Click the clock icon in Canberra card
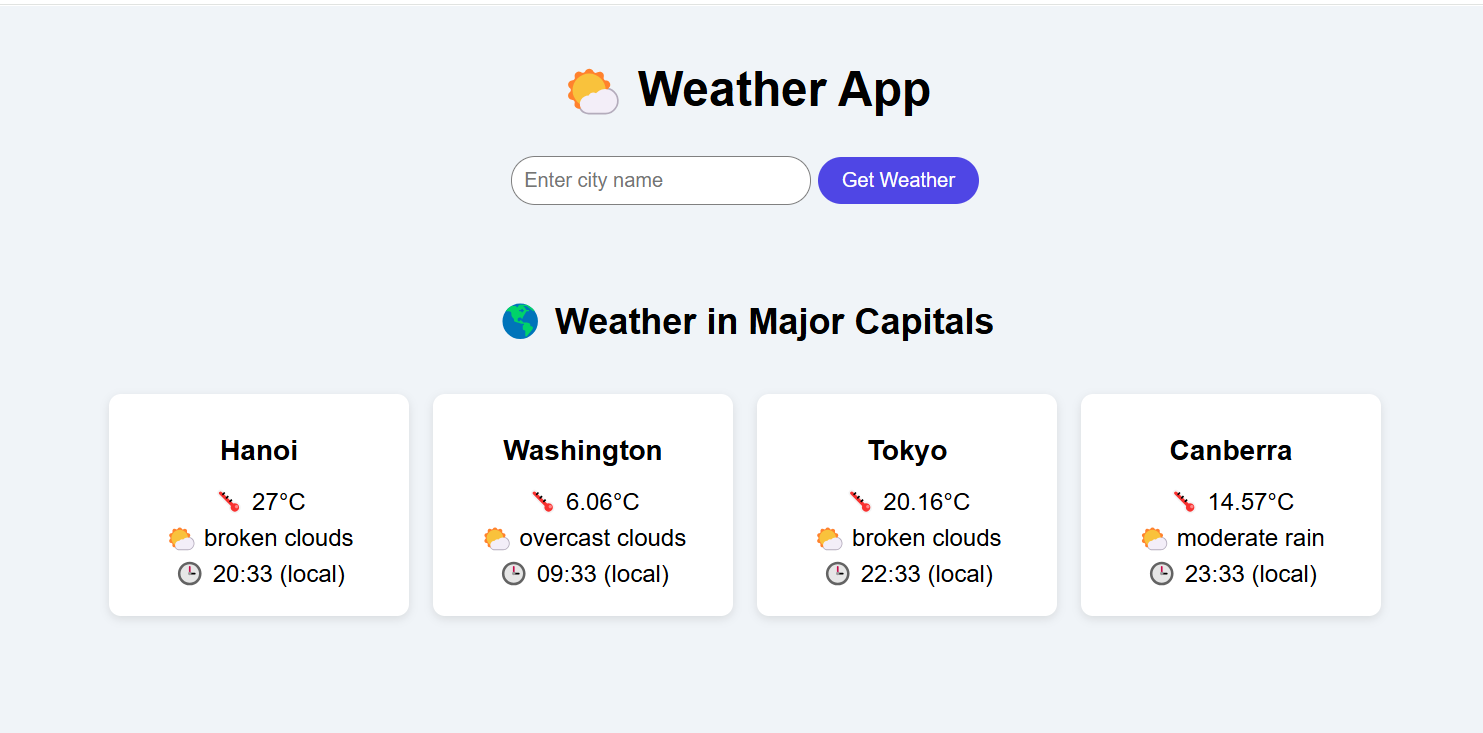 1162,574
